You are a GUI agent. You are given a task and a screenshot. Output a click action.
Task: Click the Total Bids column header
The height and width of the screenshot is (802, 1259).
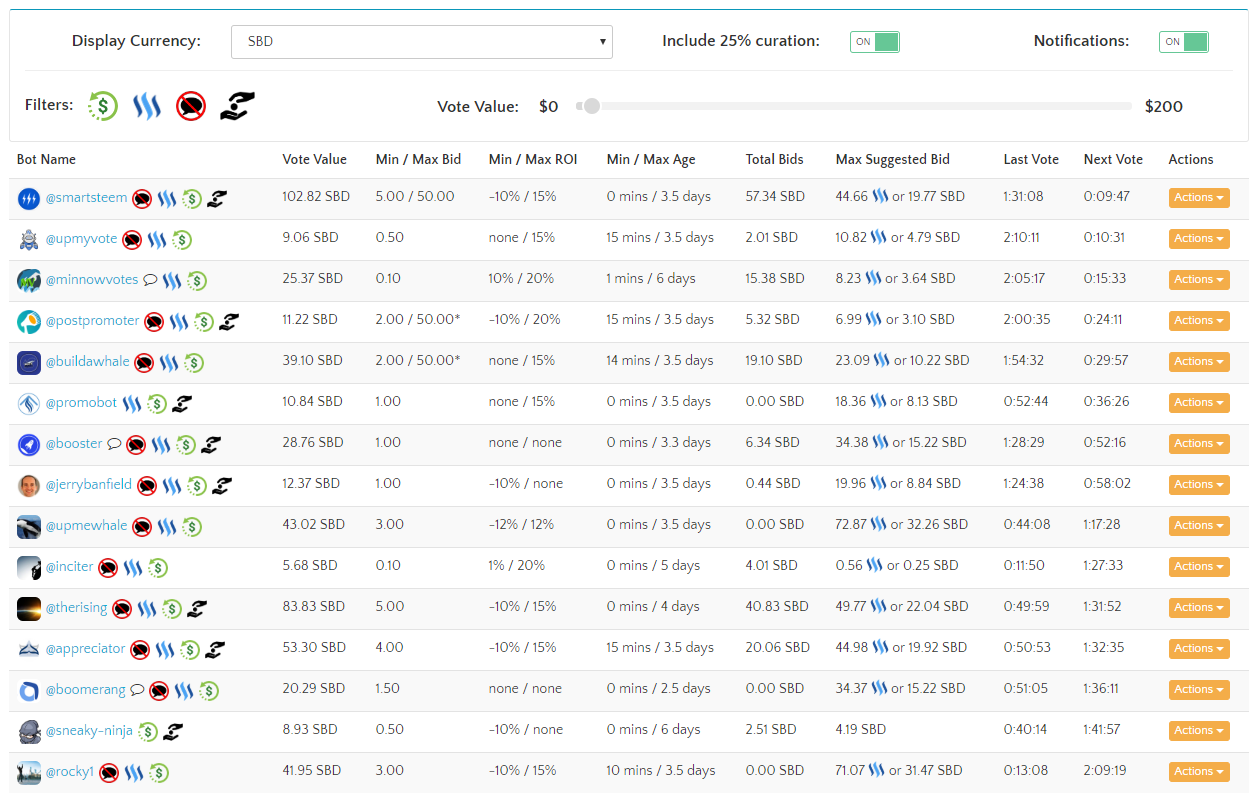coord(775,160)
